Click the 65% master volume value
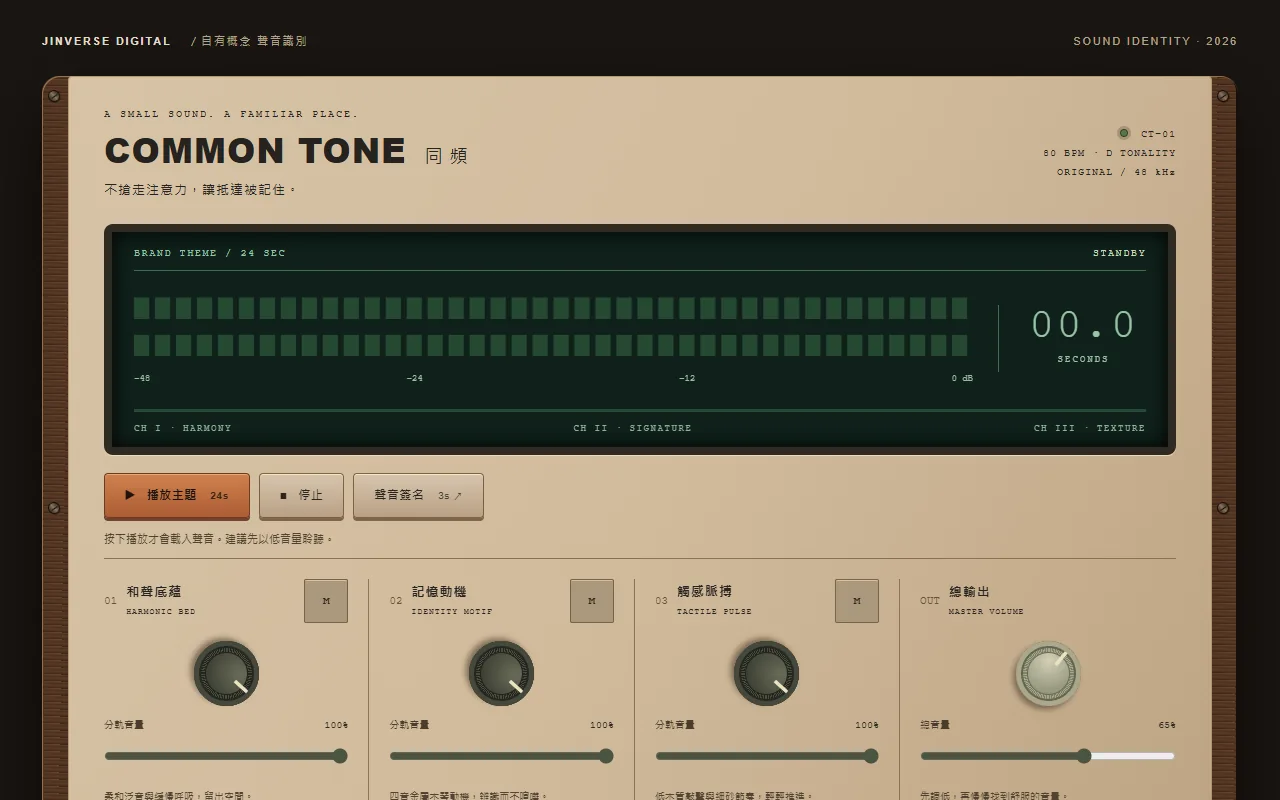 point(1167,725)
